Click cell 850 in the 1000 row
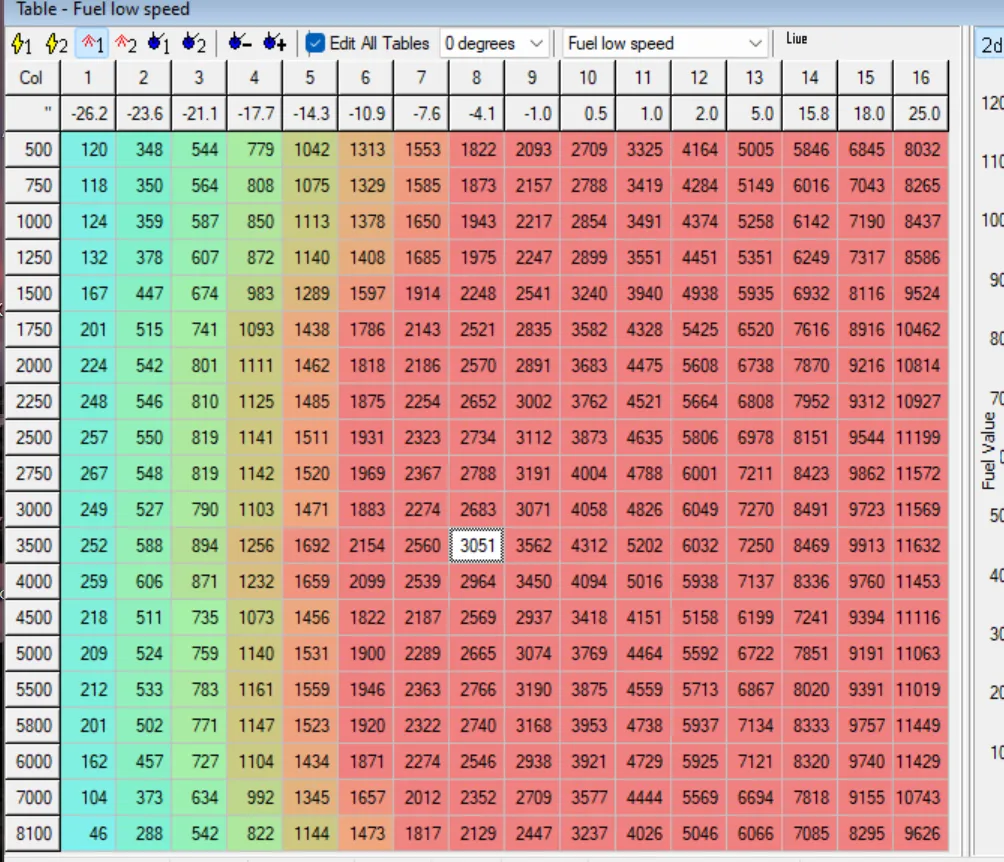The height and width of the screenshot is (862, 1004). (255, 221)
